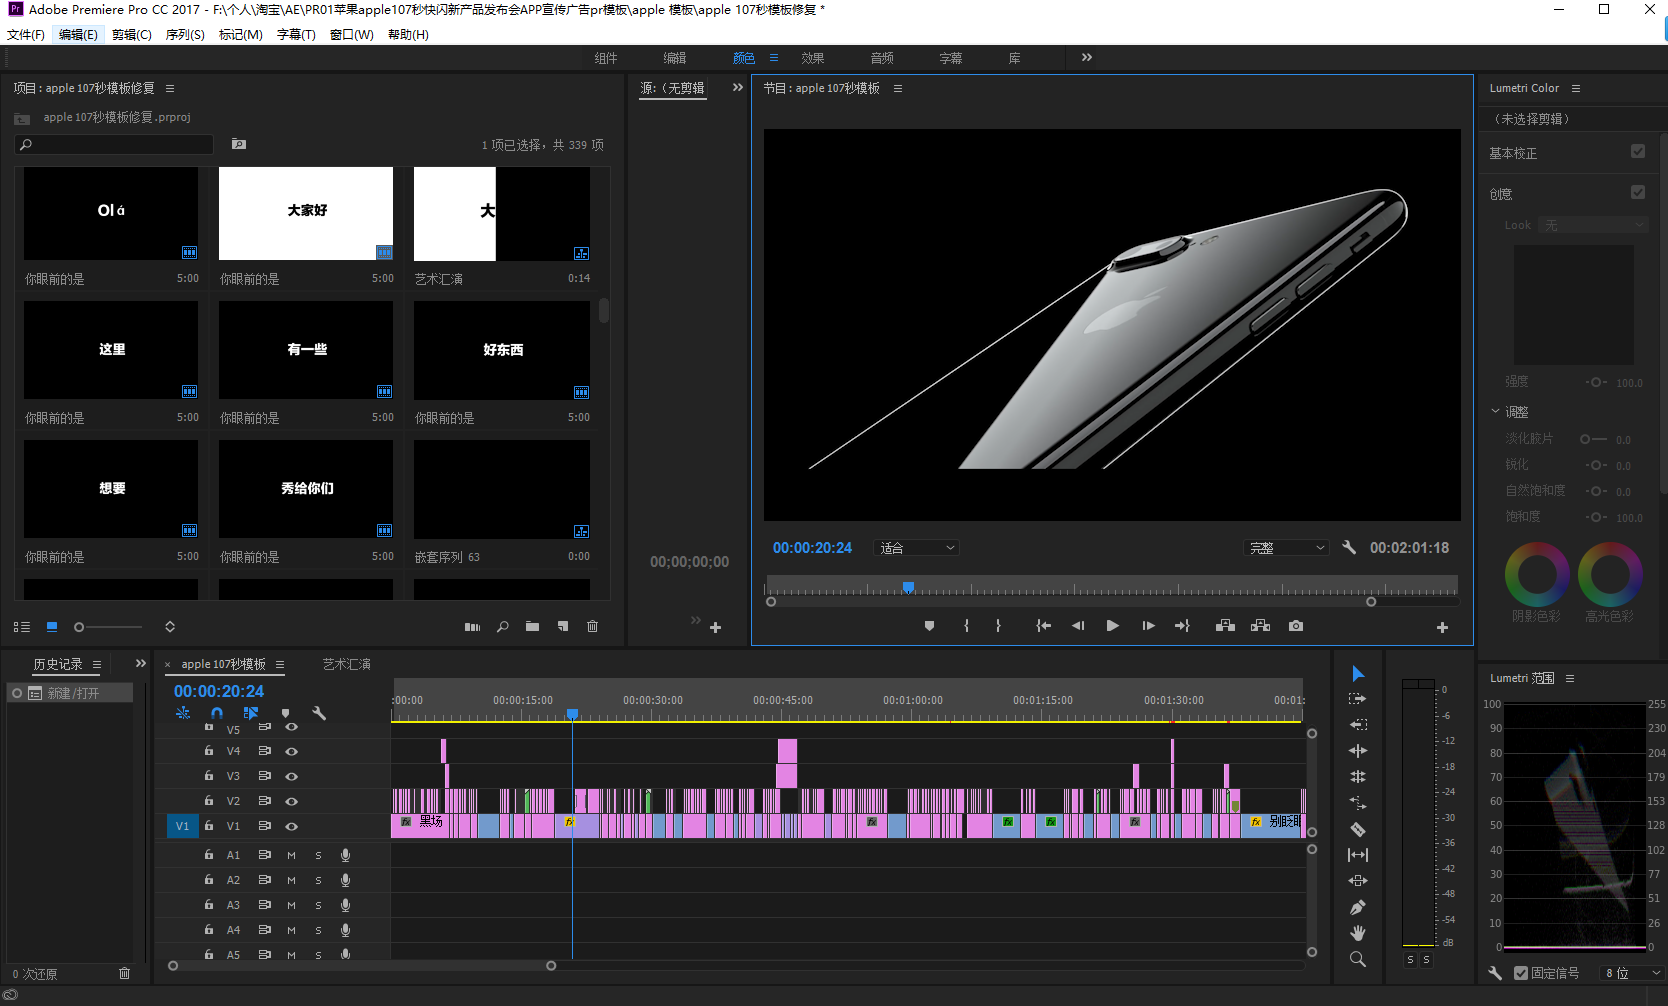Open playback resolution Full dropdown
This screenshot has height=1006, width=1668.
click(1286, 548)
